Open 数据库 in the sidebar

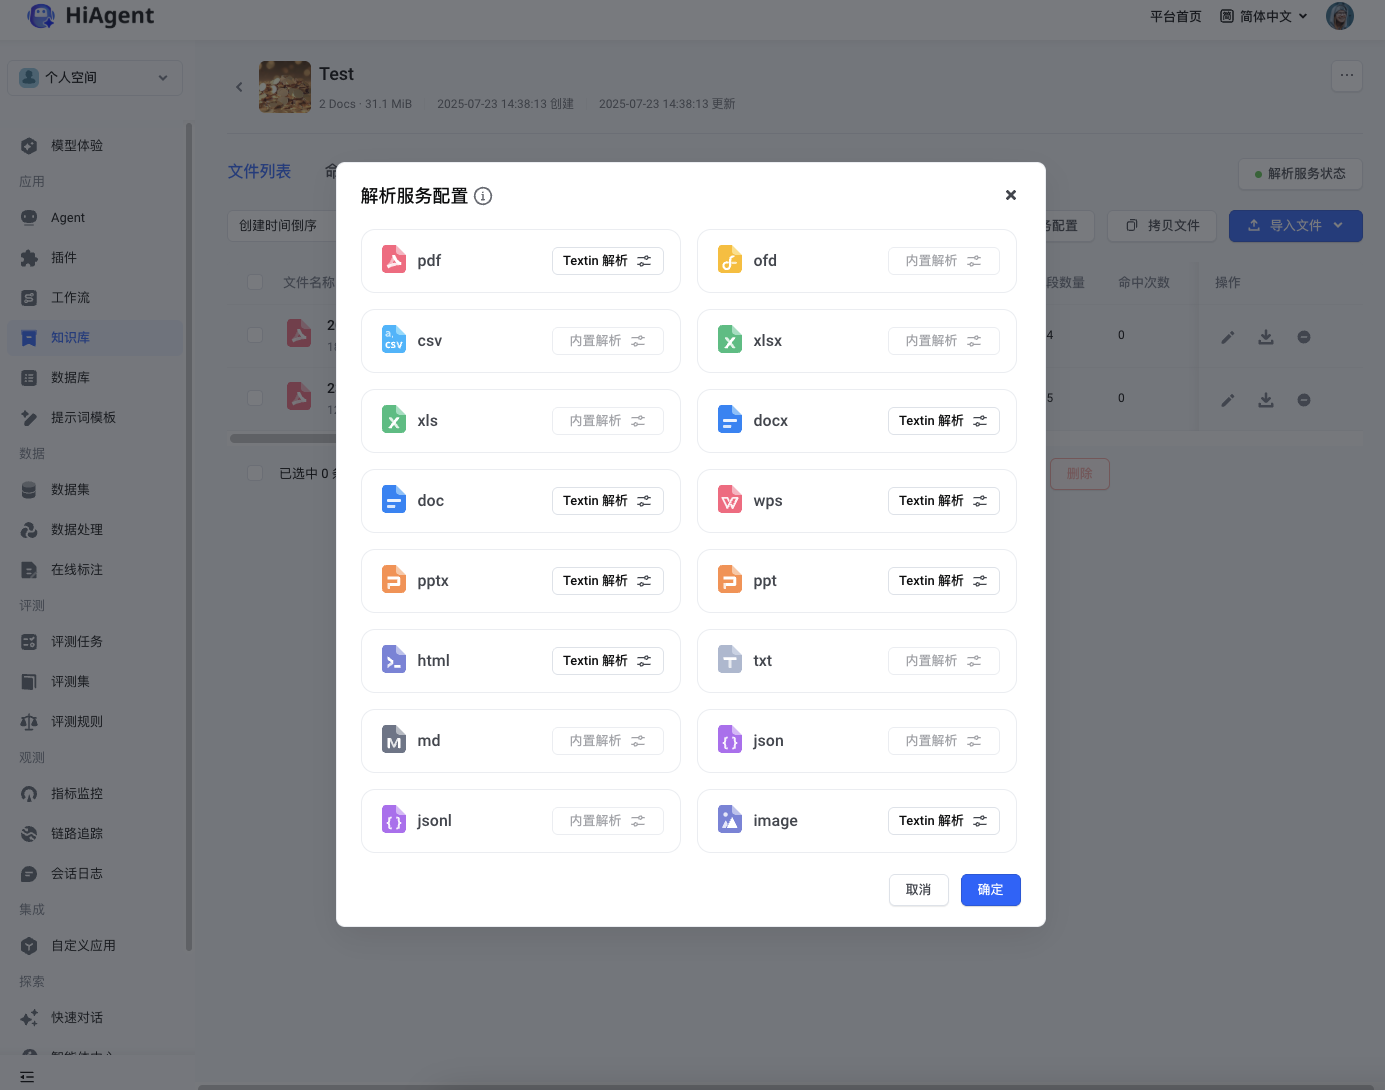95,378
